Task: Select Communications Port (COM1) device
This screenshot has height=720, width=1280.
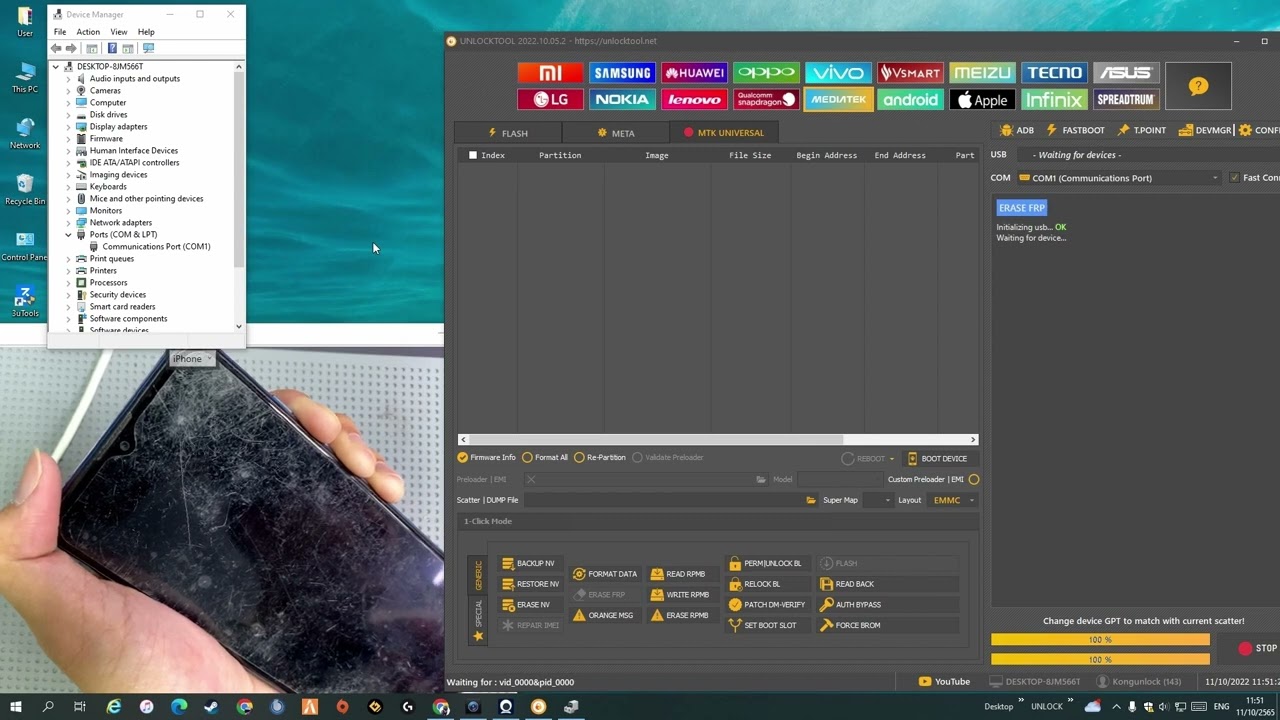Action: (x=156, y=247)
